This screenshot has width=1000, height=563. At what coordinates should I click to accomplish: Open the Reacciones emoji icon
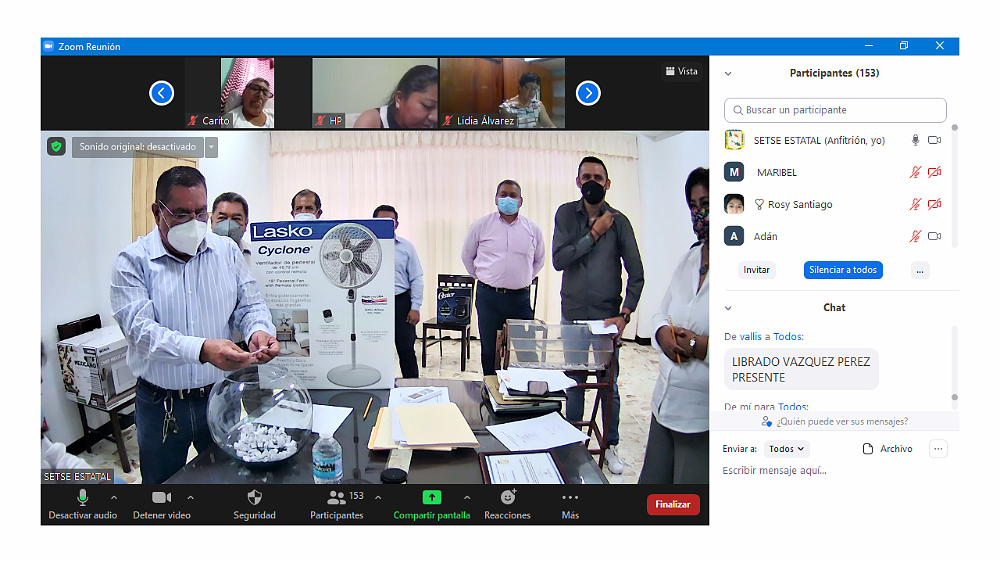tap(507, 497)
